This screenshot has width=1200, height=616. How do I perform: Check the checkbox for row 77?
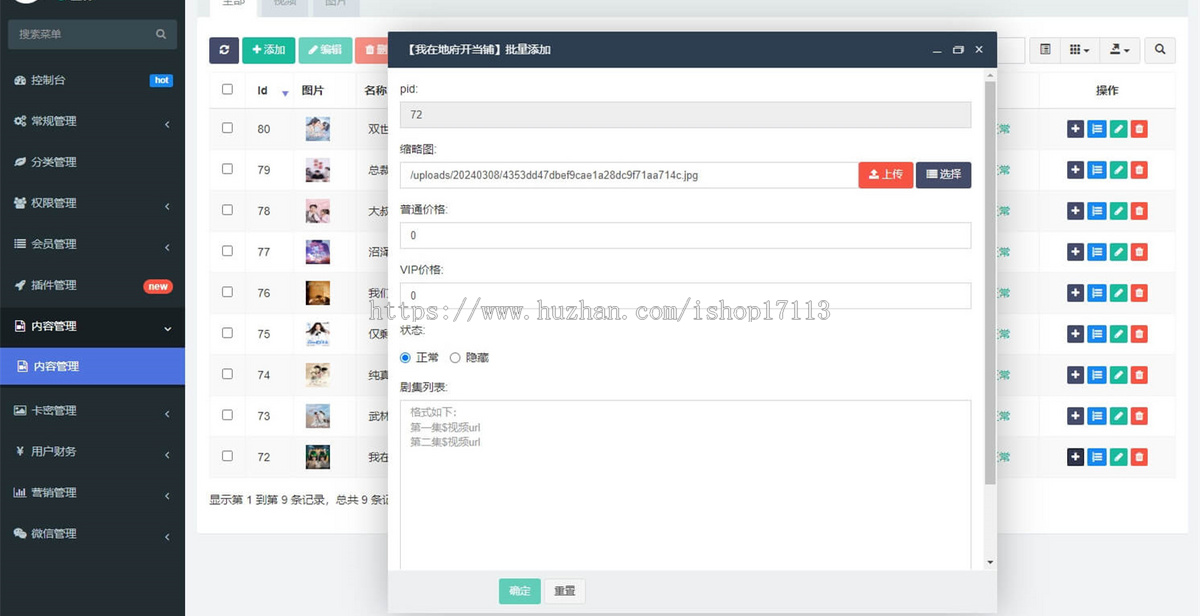pos(227,251)
